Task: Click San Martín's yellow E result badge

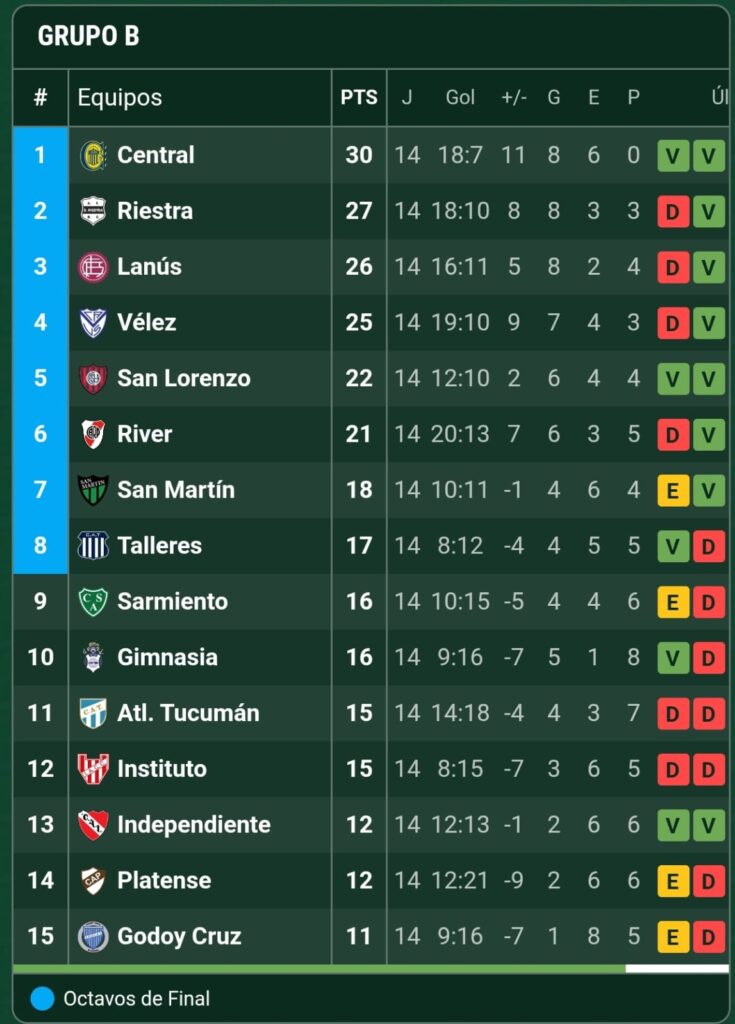Action: [673, 491]
